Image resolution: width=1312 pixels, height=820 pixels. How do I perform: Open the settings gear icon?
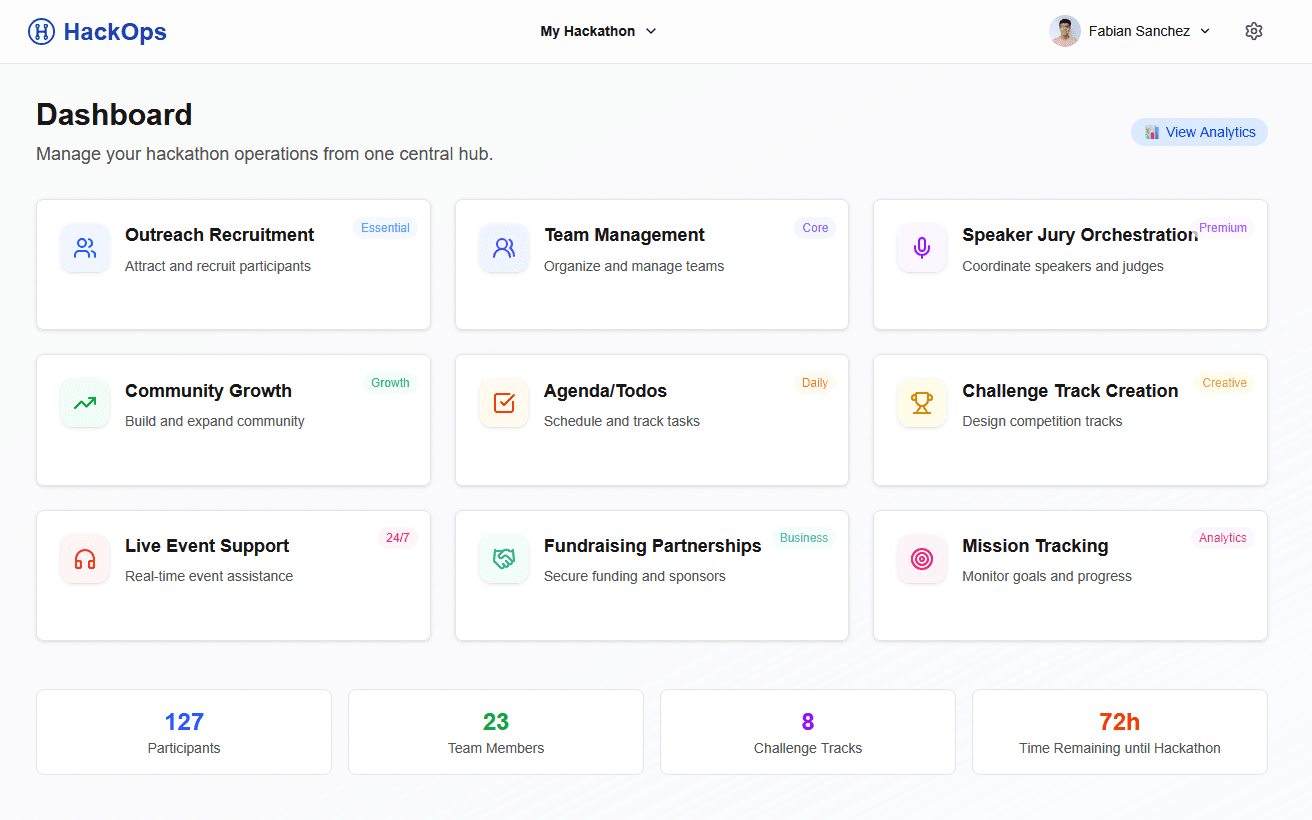click(1253, 31)
